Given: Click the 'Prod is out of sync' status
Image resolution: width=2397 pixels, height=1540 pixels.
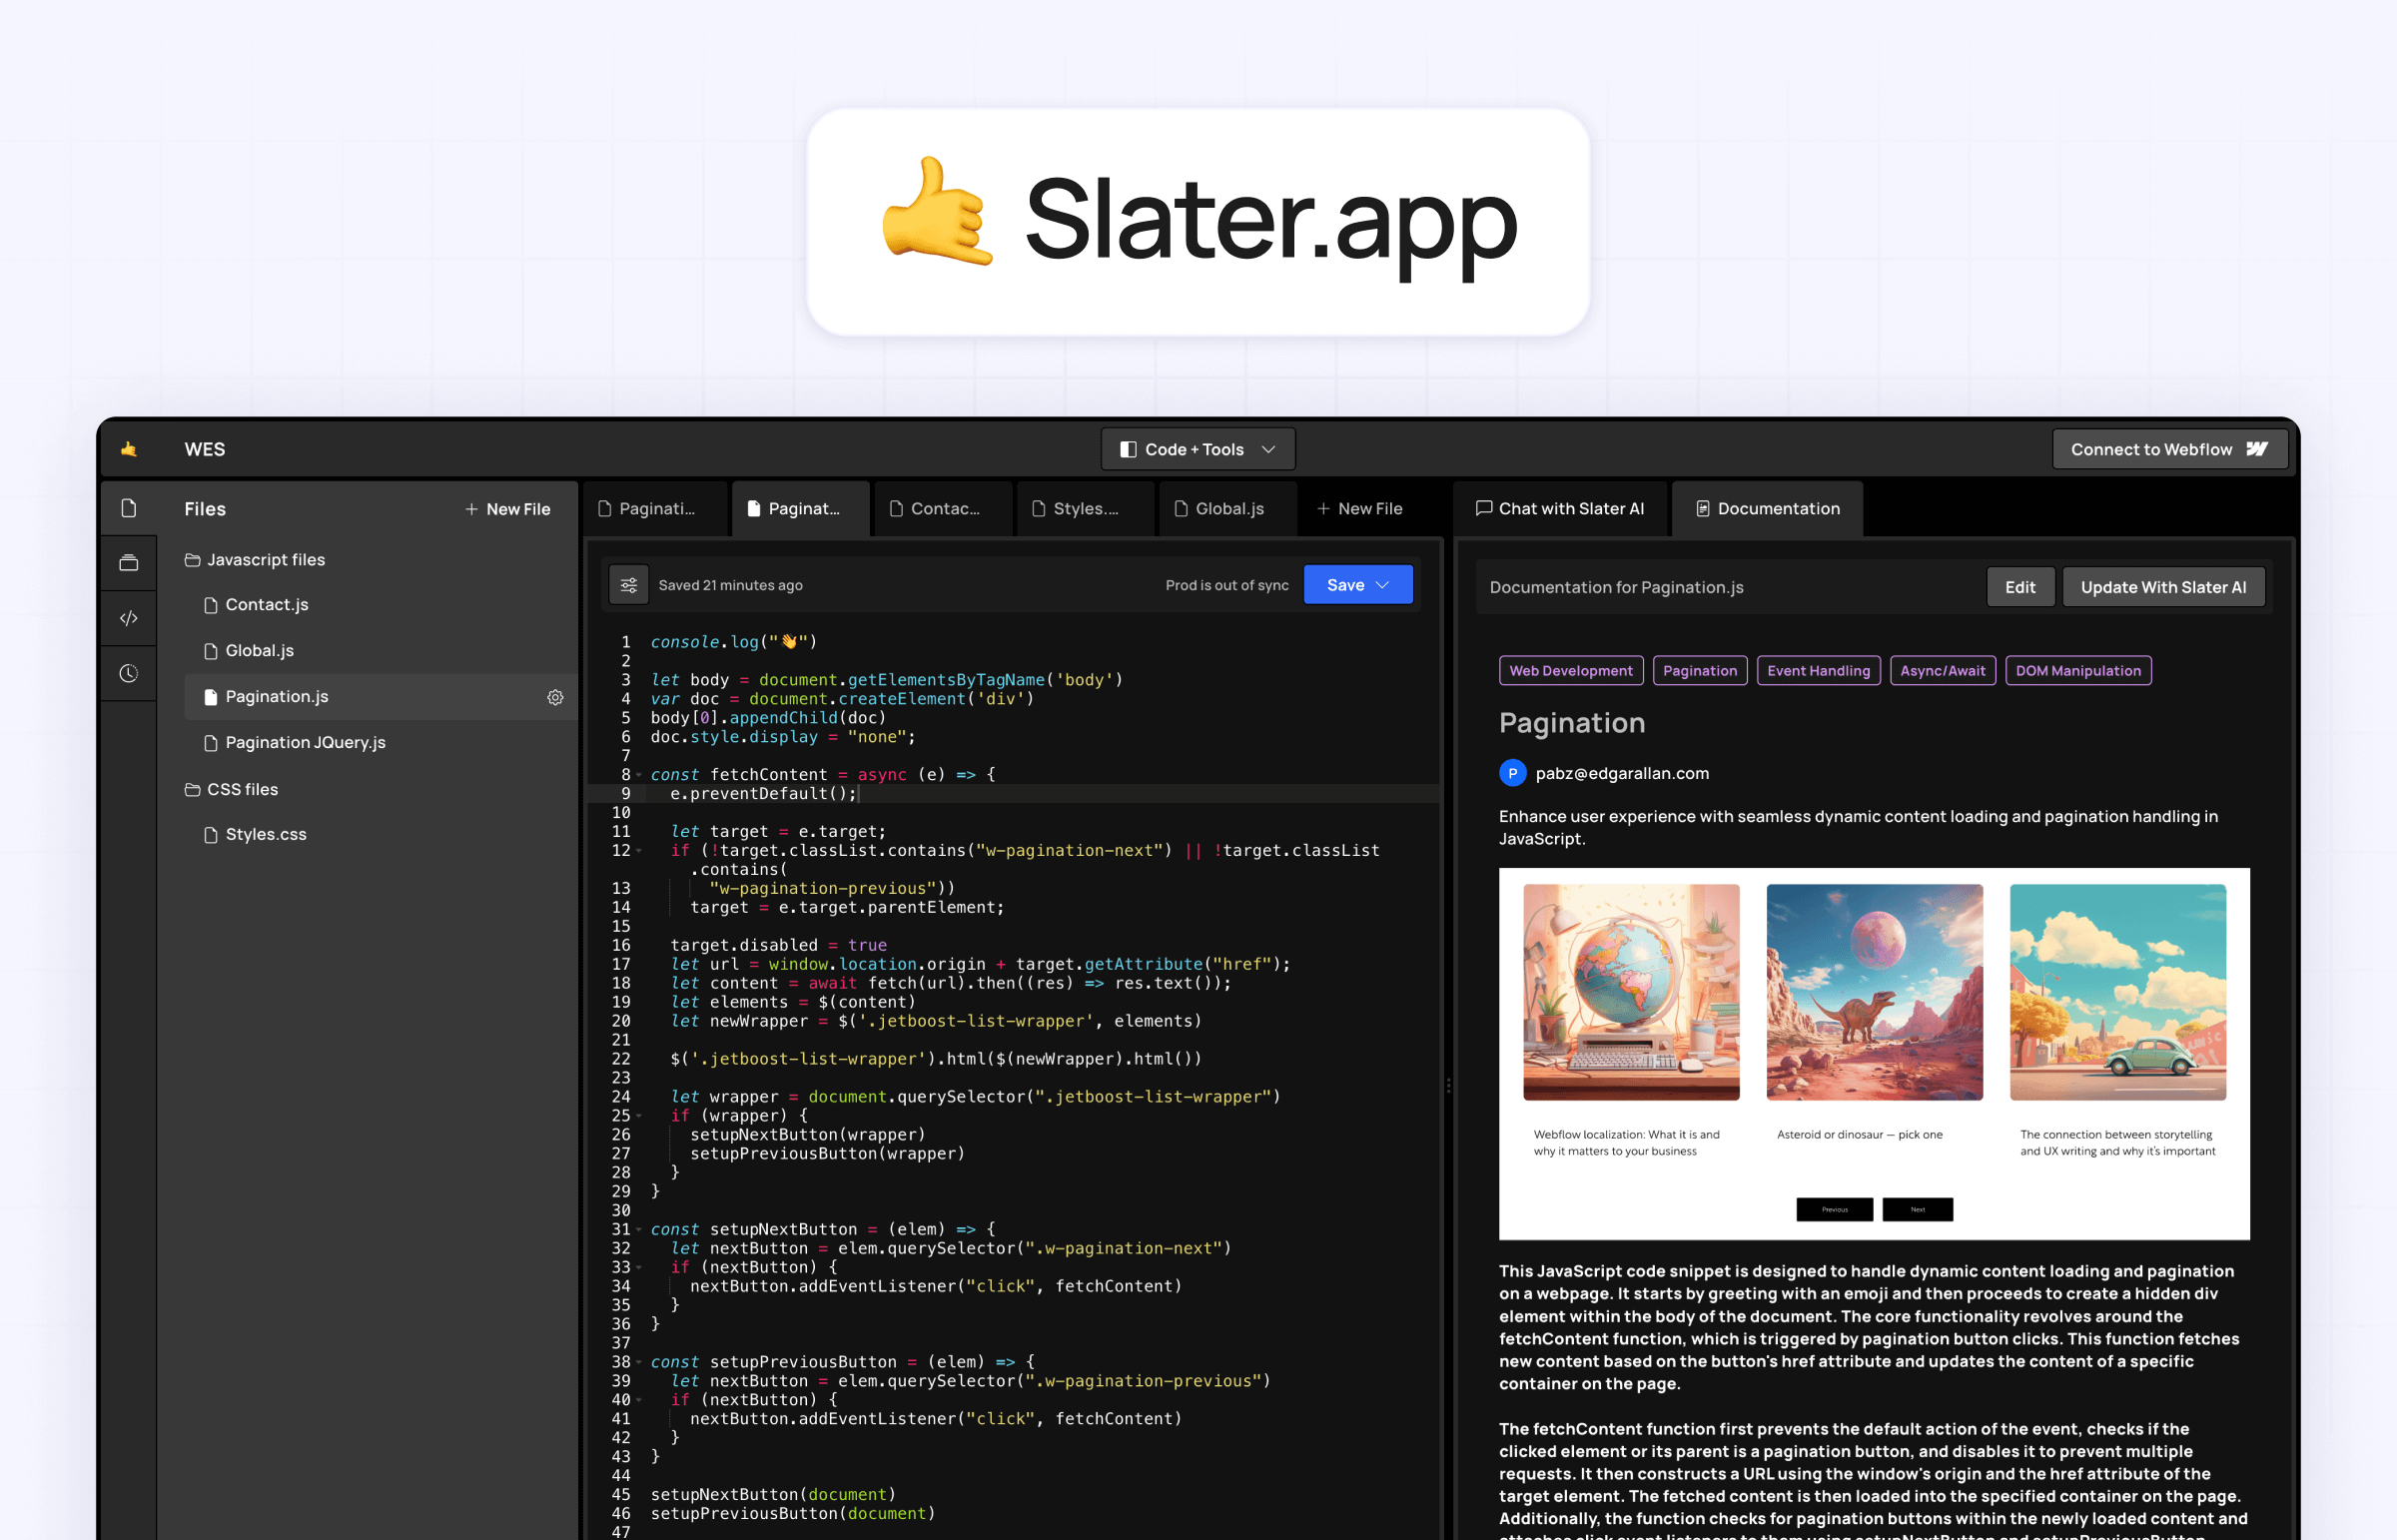Looking at the screenshot, I should click(1227, 585).
